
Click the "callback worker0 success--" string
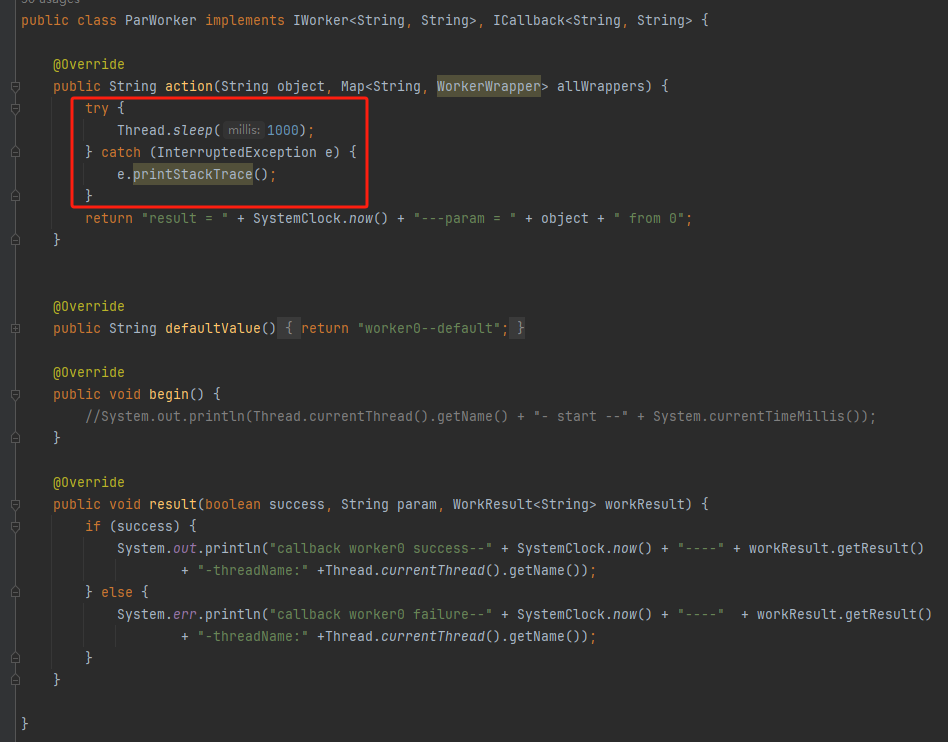pyautogui.click(x=380, y=548)
